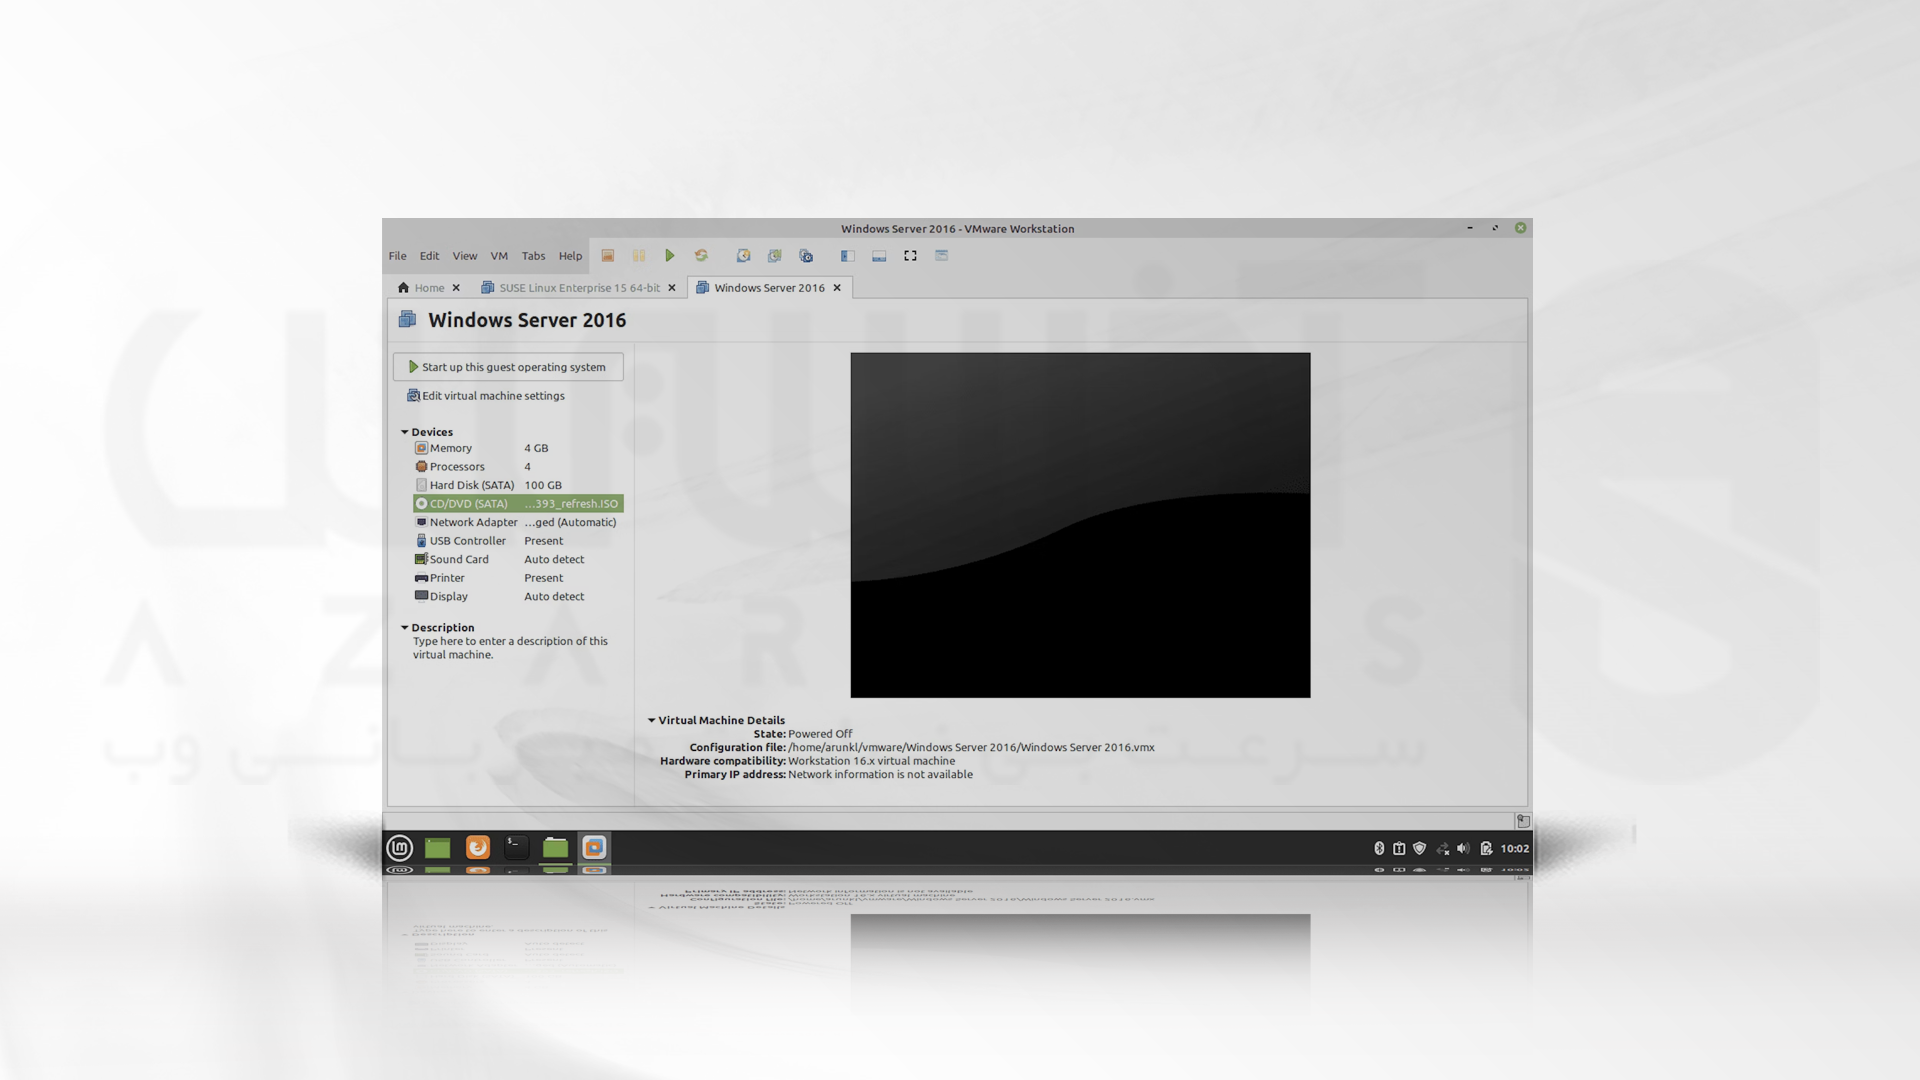Click the Full screen mode icon

(910, 255)
